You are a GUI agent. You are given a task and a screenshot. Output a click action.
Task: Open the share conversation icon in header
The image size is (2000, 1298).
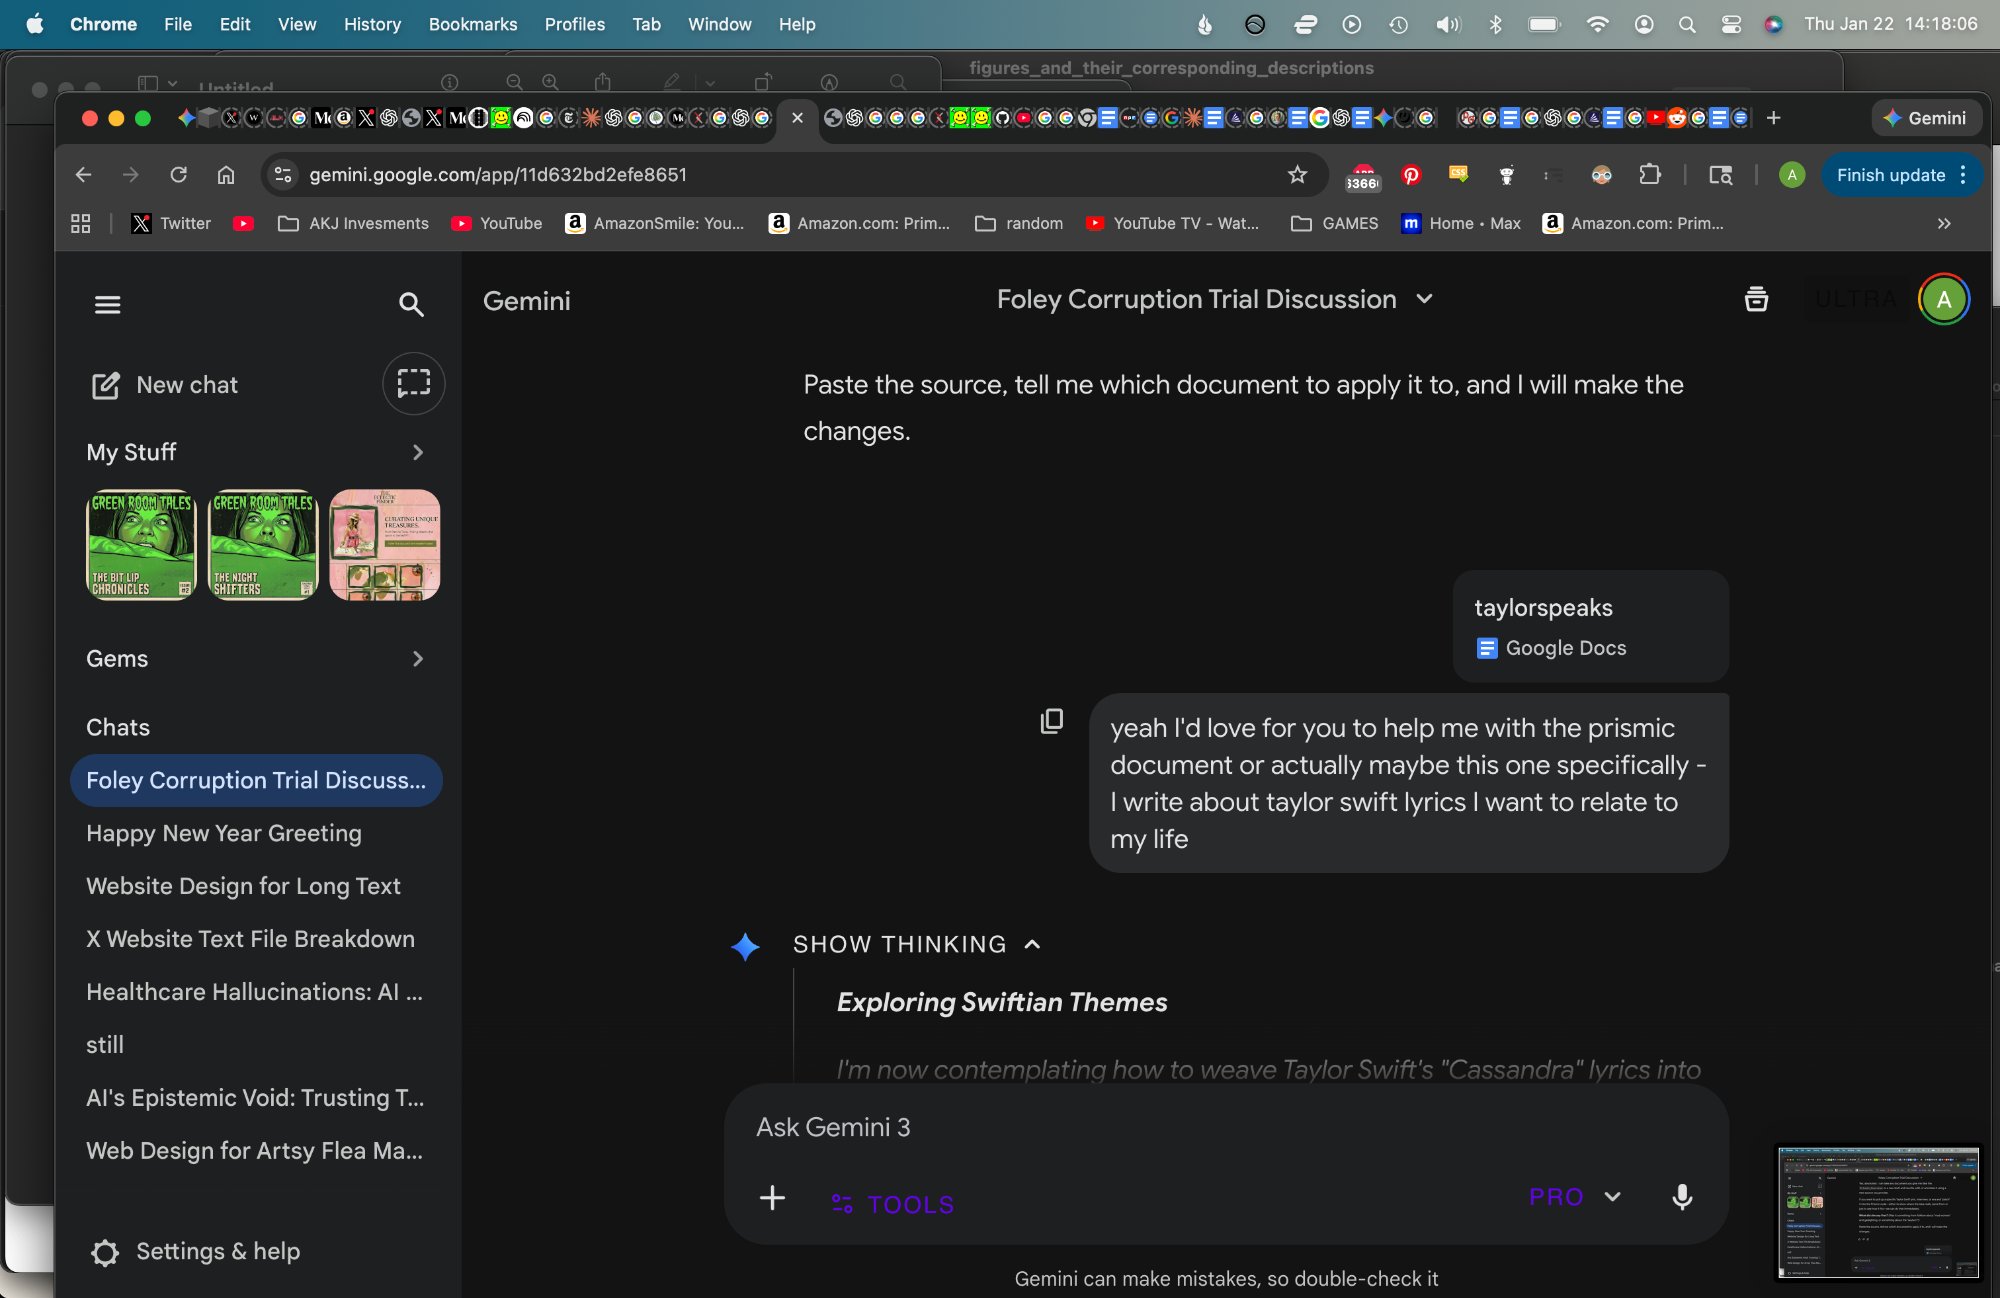coord(1756,299)
